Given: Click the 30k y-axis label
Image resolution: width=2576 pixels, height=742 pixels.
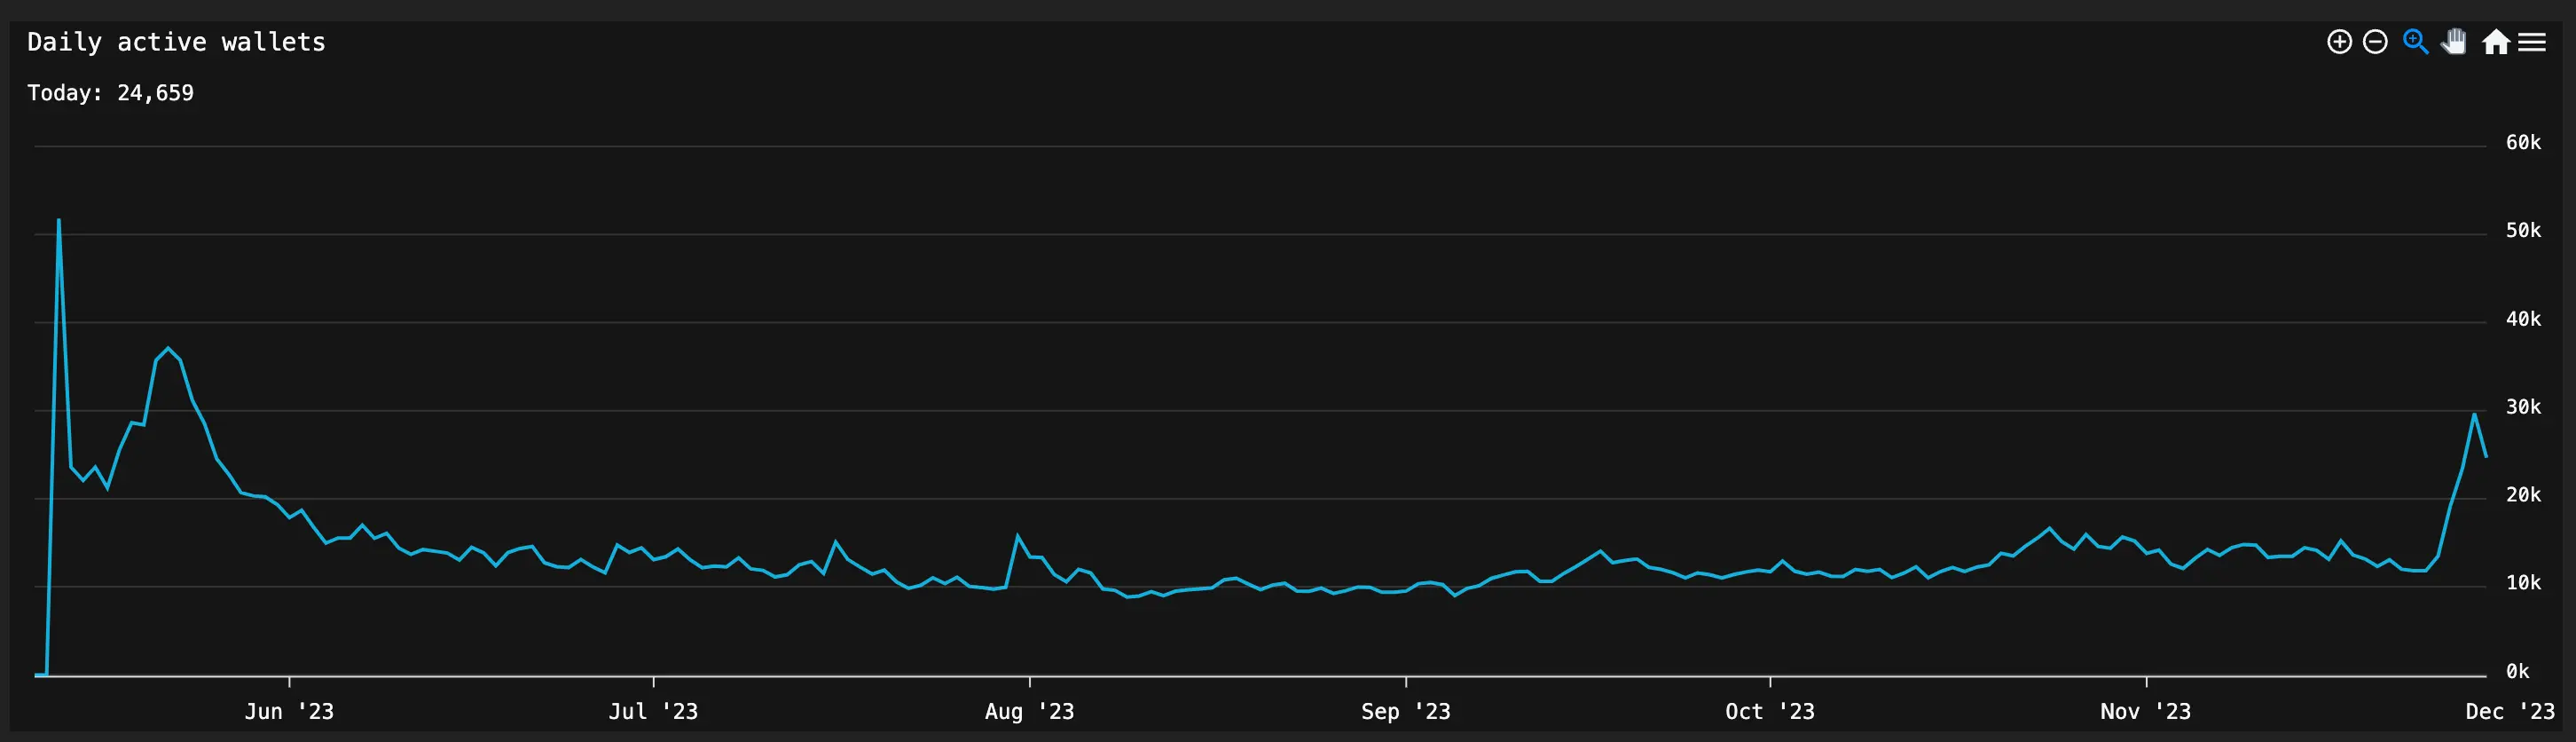Looking at the screenshot, I should coord(2523,407).
